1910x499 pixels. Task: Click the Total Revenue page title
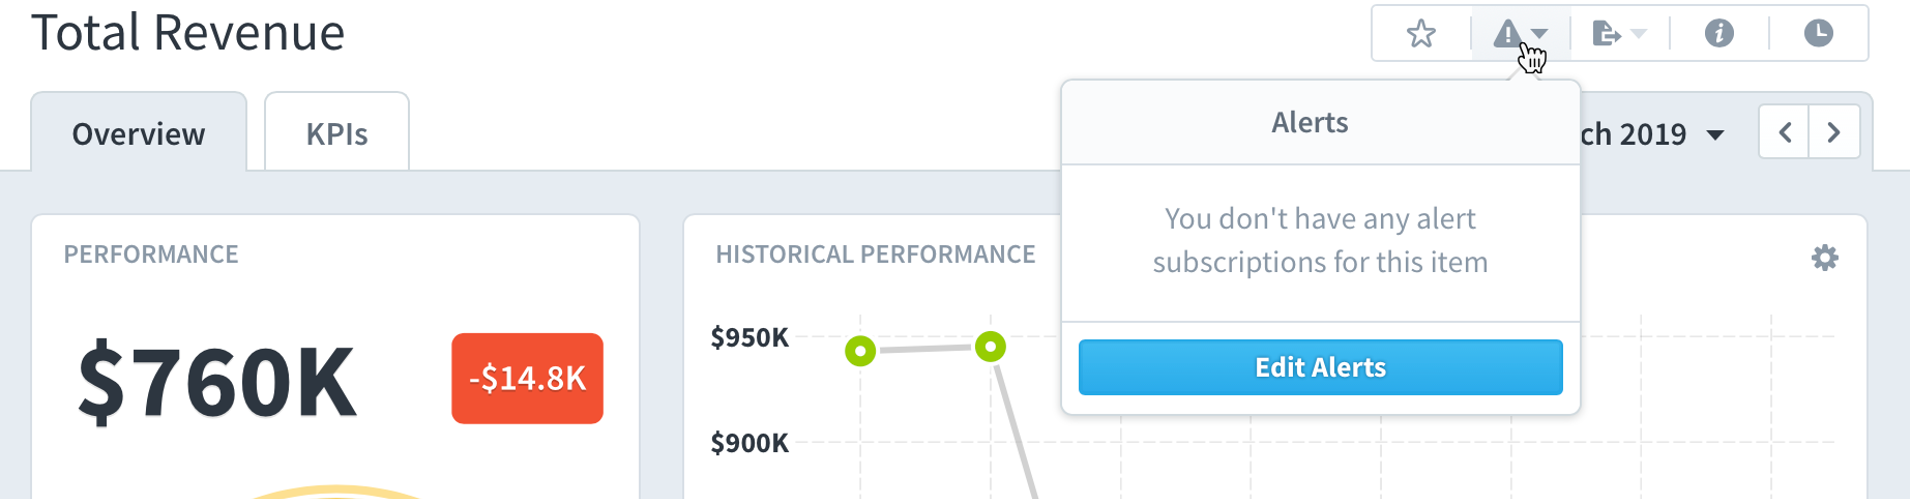pyautogui.click(x=188, y=31)
